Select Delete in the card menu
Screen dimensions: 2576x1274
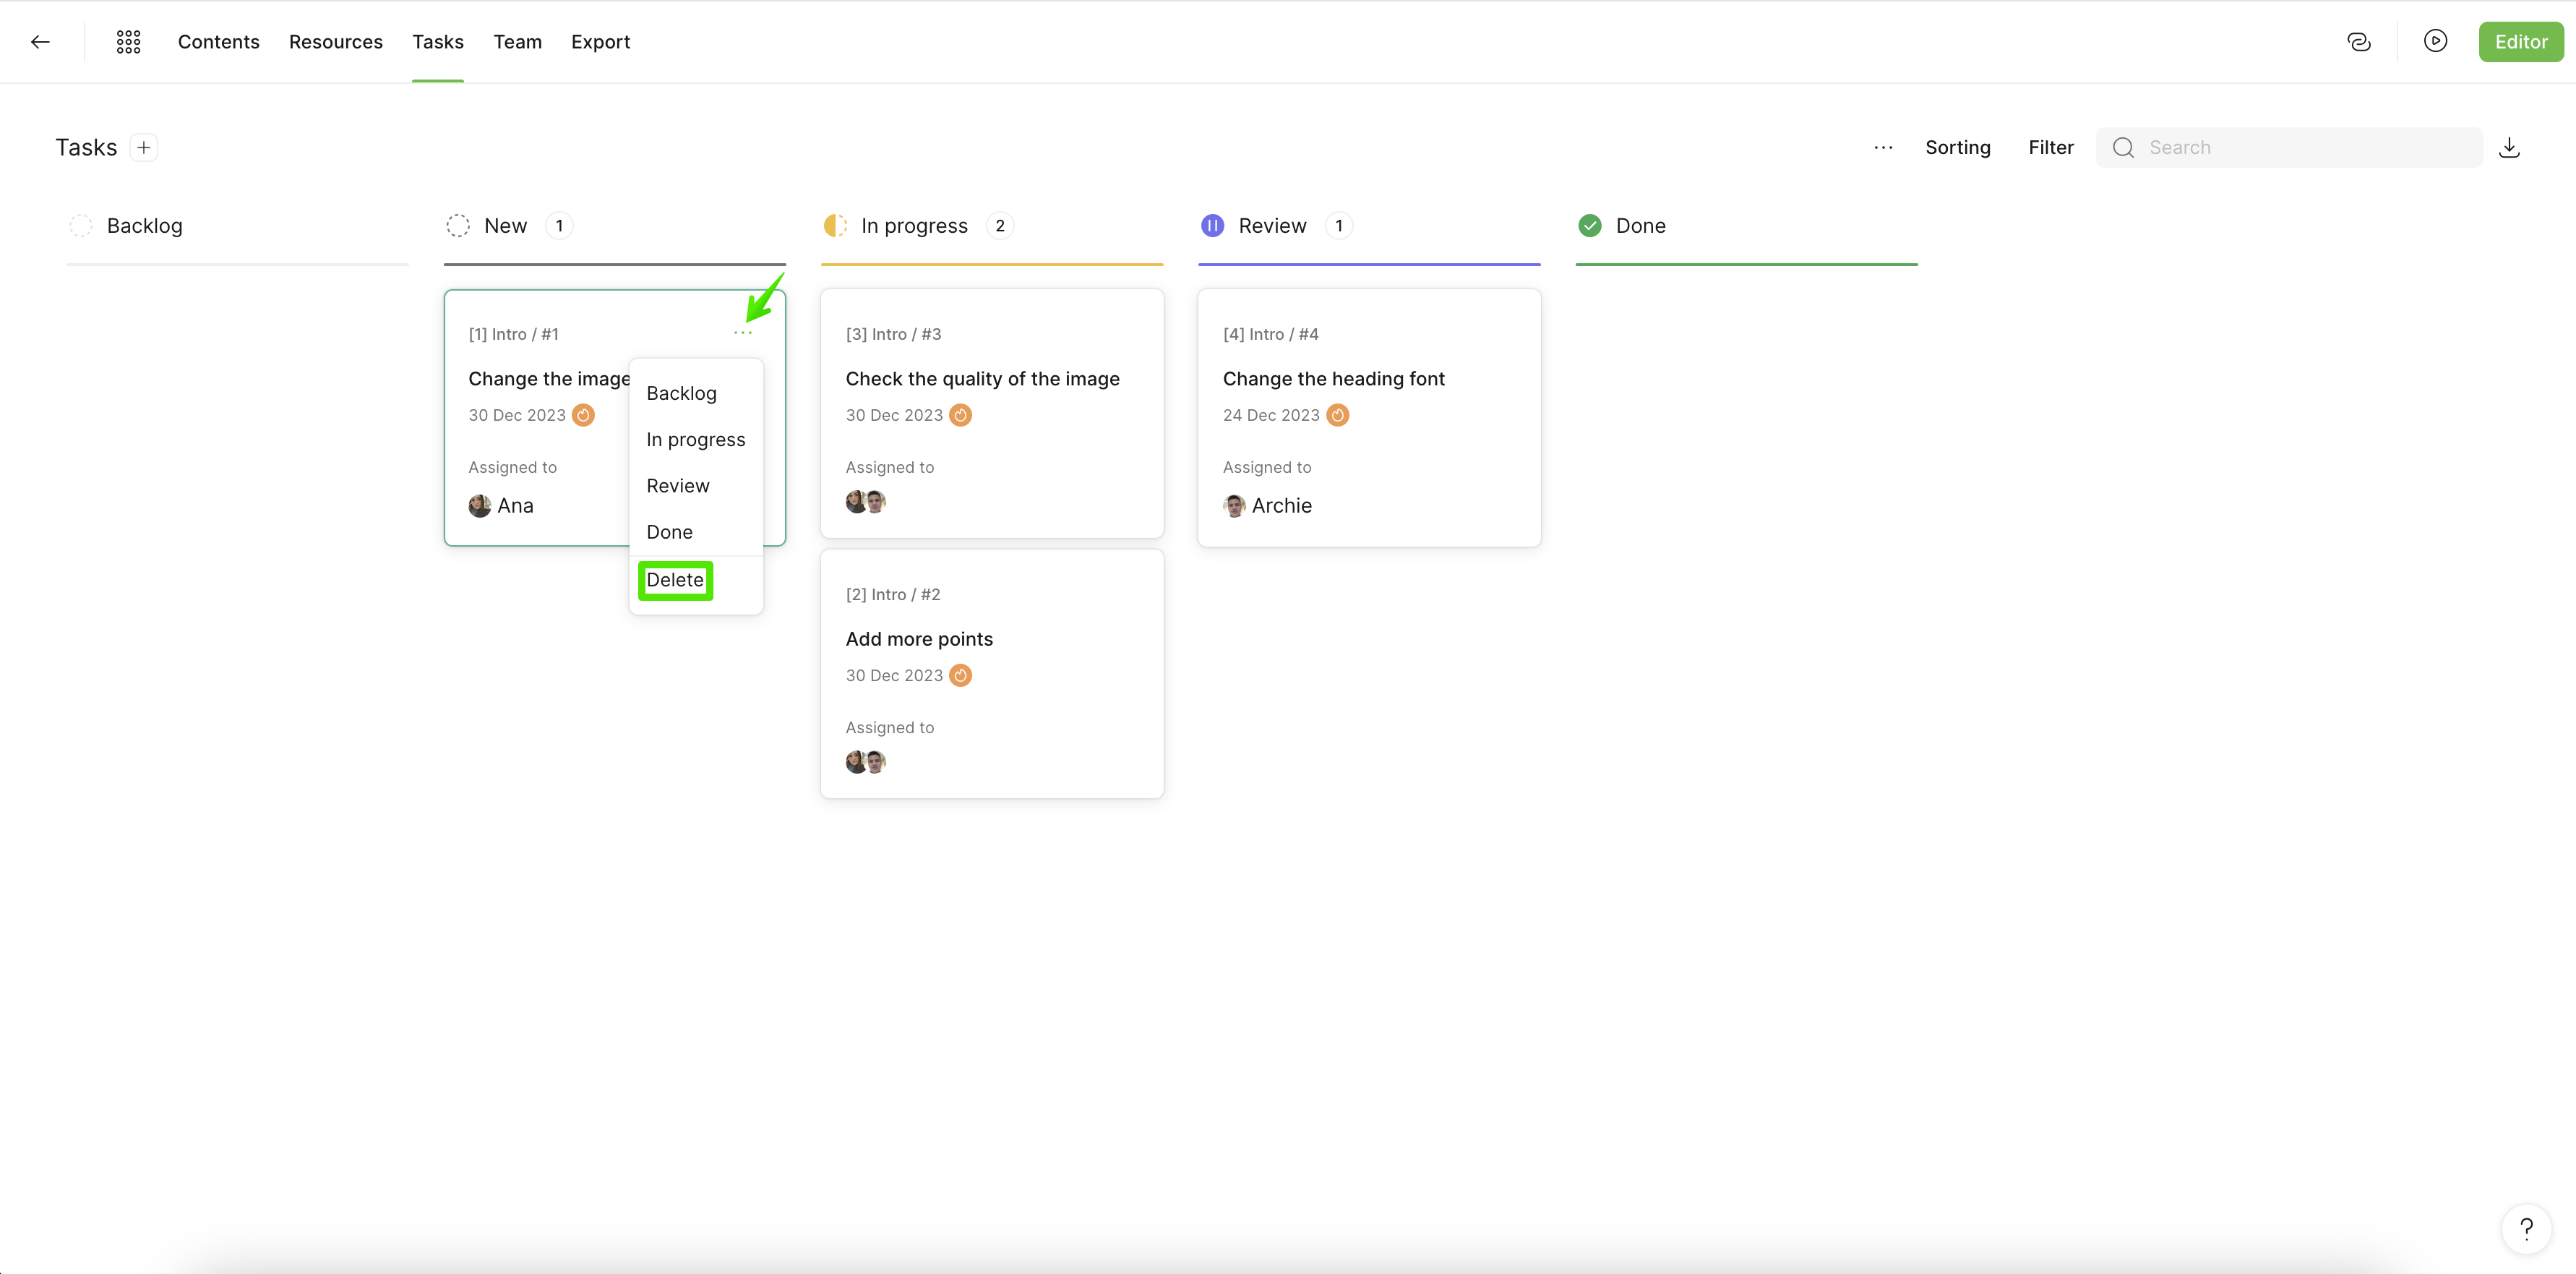tap(675, 580)
